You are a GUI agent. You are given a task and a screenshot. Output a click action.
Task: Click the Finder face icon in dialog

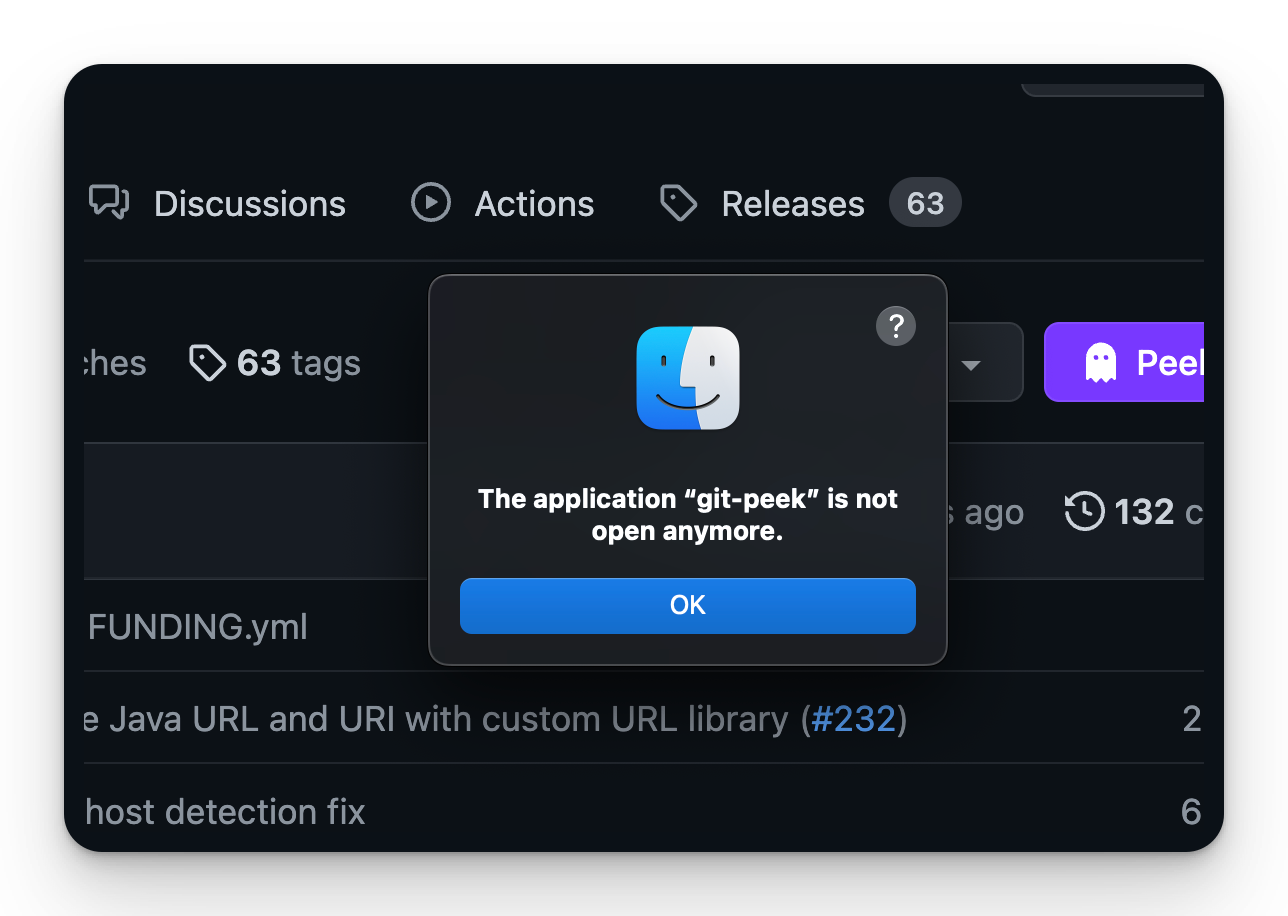[x=688, y=378]
